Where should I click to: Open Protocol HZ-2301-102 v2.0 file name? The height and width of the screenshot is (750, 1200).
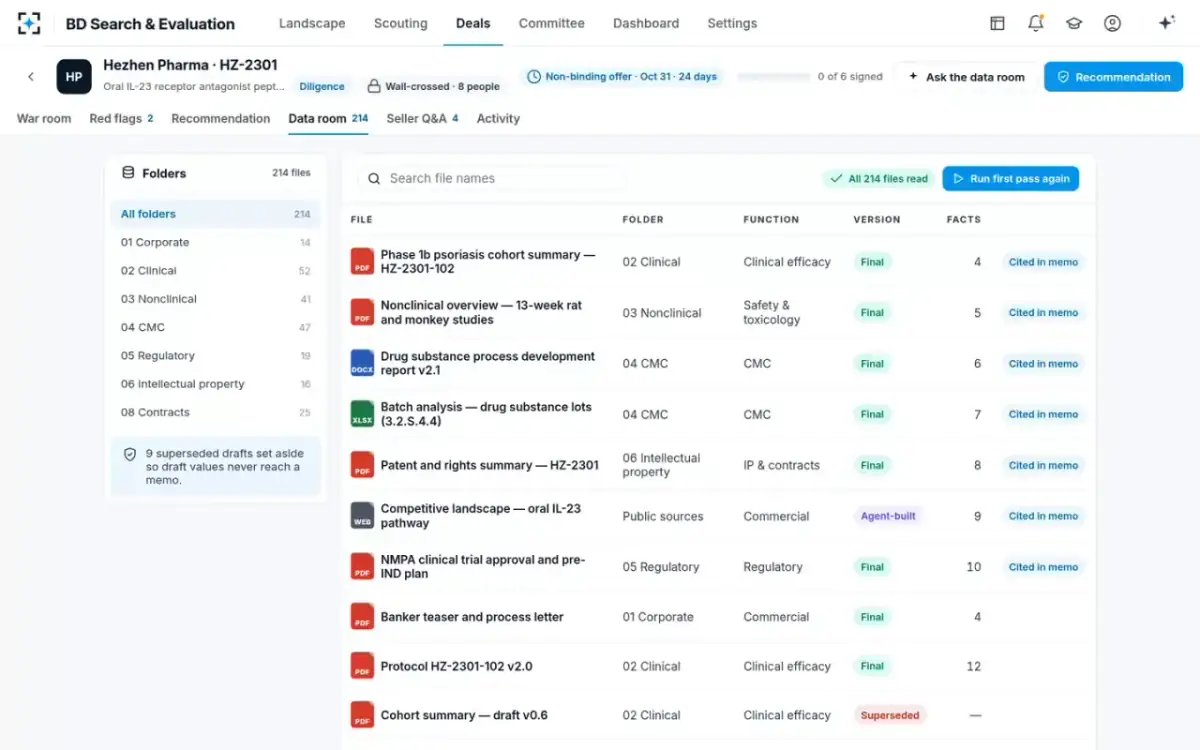click(456, 666)
